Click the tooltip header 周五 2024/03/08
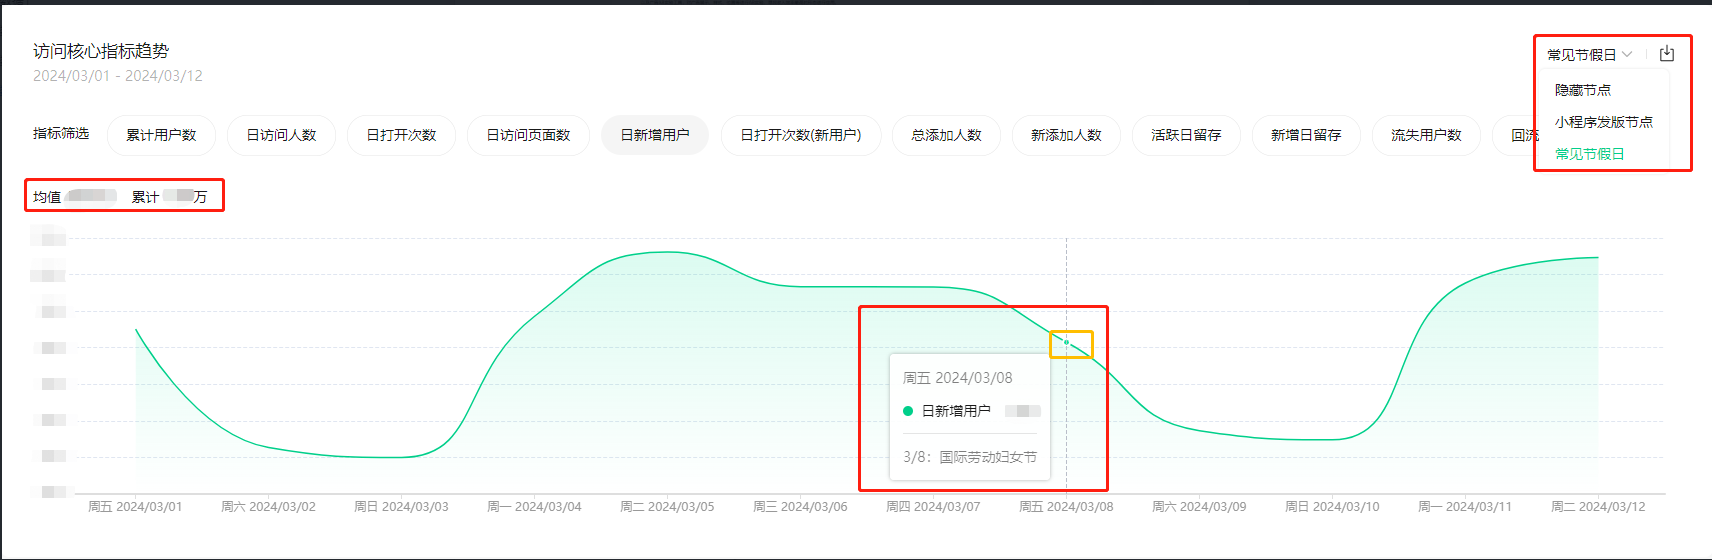Image resolution: width=1712 pixels, height=560 pixels. point(958,378)
